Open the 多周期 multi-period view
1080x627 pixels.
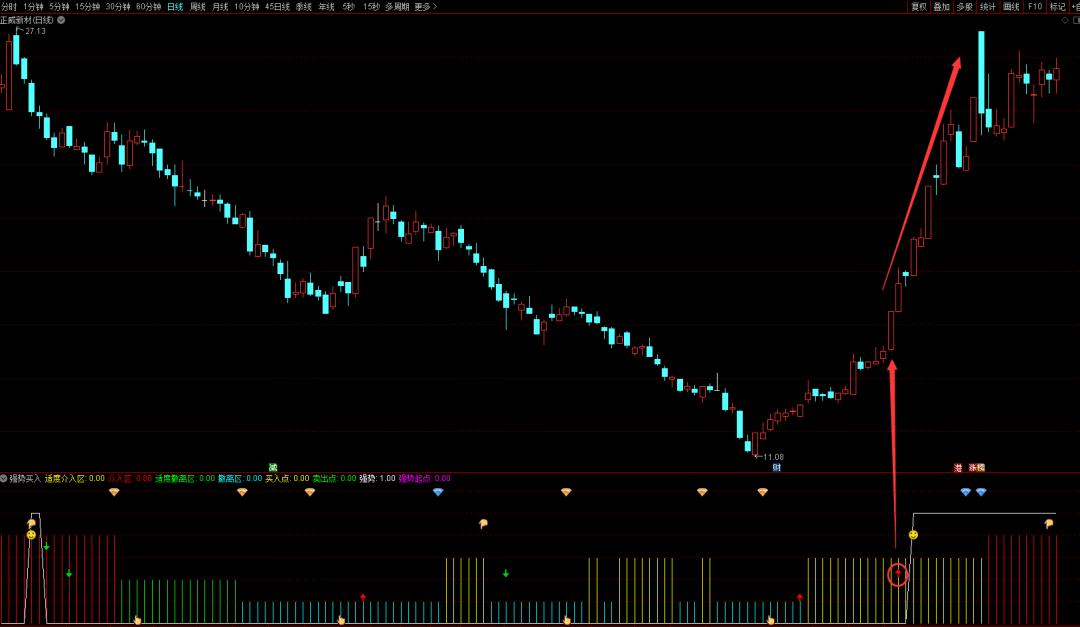pyautogui.click(x=397, y=6)
